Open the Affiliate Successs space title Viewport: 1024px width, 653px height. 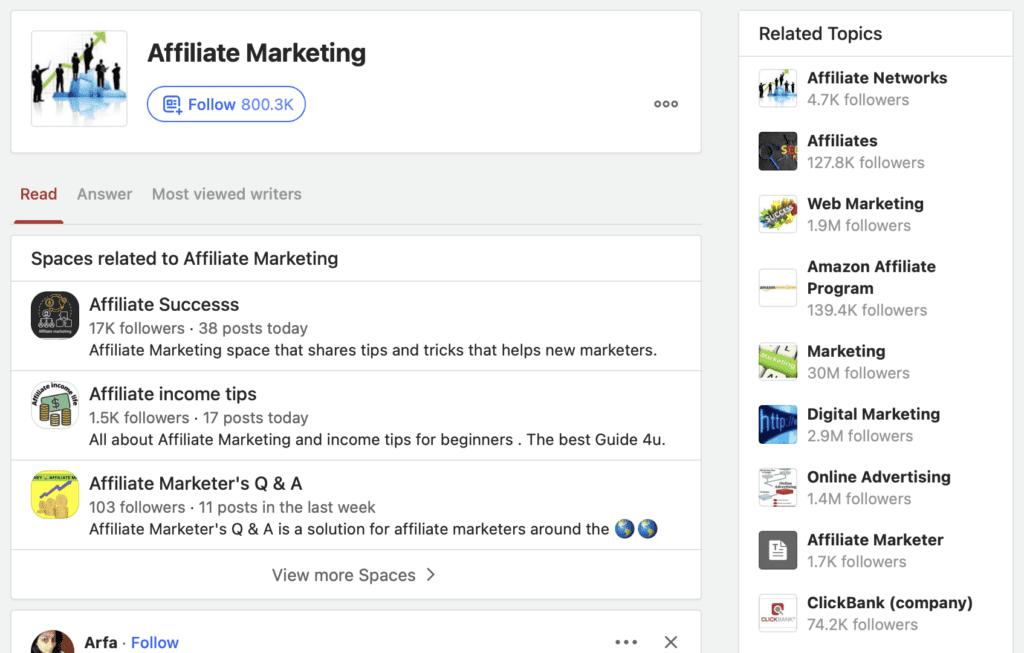click(164, 304)
